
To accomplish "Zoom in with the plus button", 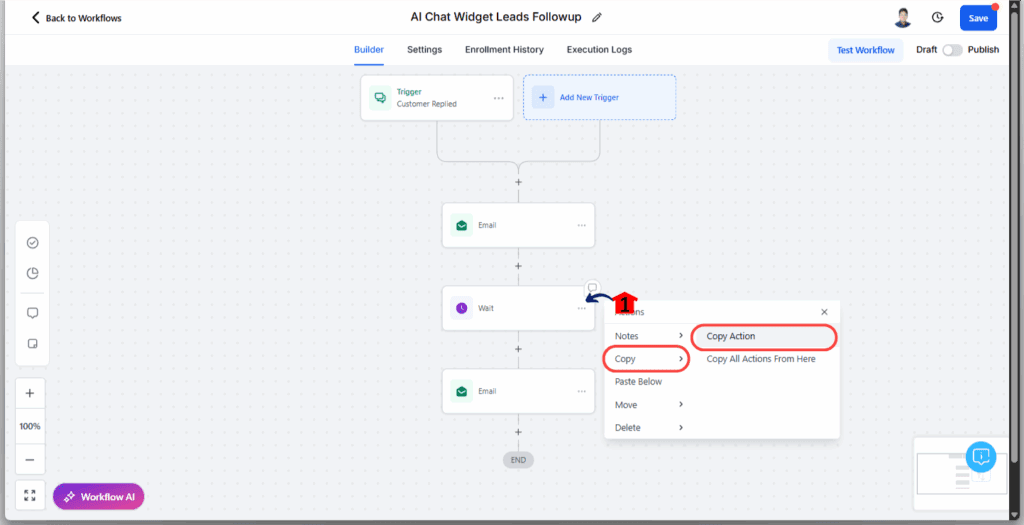I will [30, 393].
